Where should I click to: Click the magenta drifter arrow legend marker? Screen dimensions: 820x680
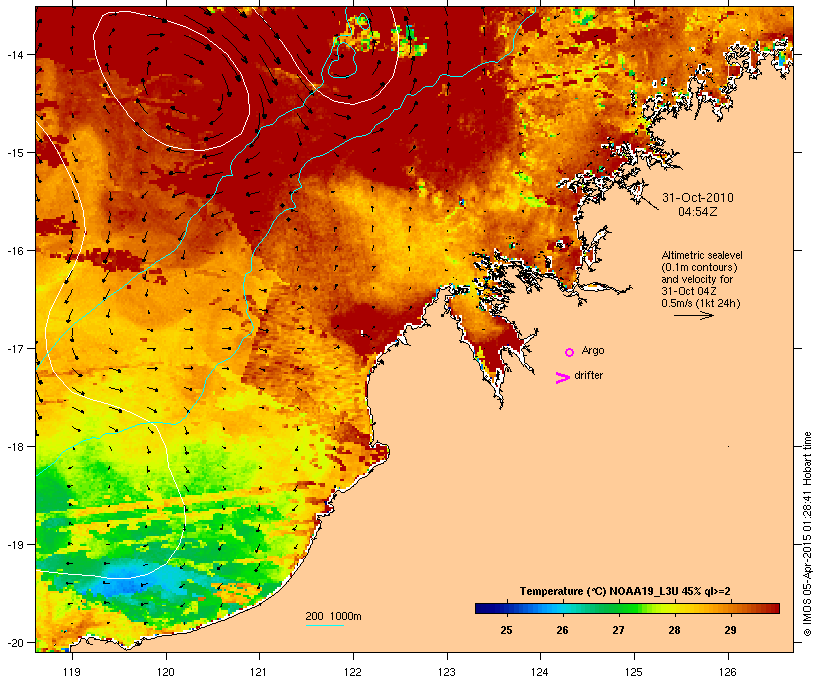pos(563,378)
